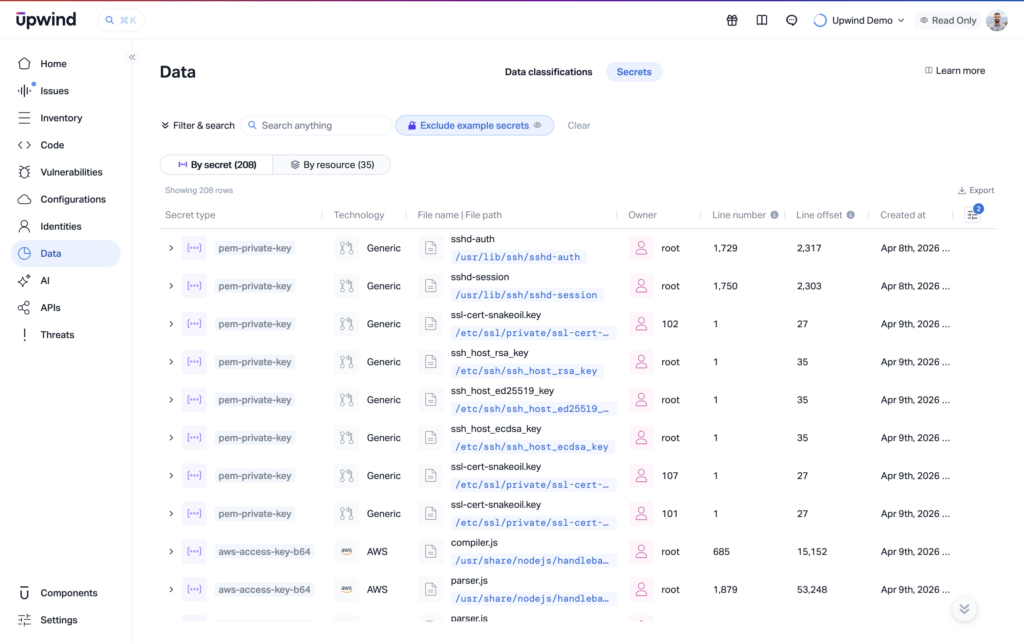Open Vulnerabilities from the sidebar
This screenshot has height=643, width=1024.
pyautogui.click(x=70, y=172)
